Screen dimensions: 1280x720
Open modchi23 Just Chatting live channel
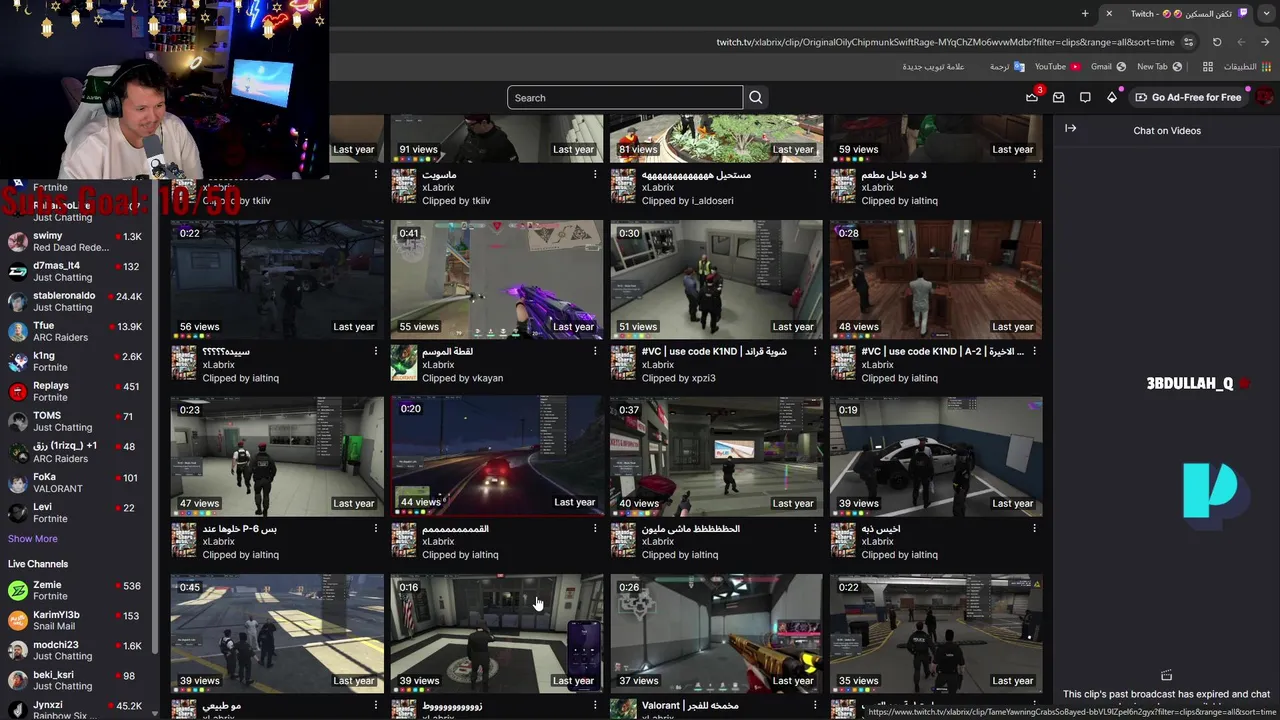pyautogui.click(x=76, y=651)
